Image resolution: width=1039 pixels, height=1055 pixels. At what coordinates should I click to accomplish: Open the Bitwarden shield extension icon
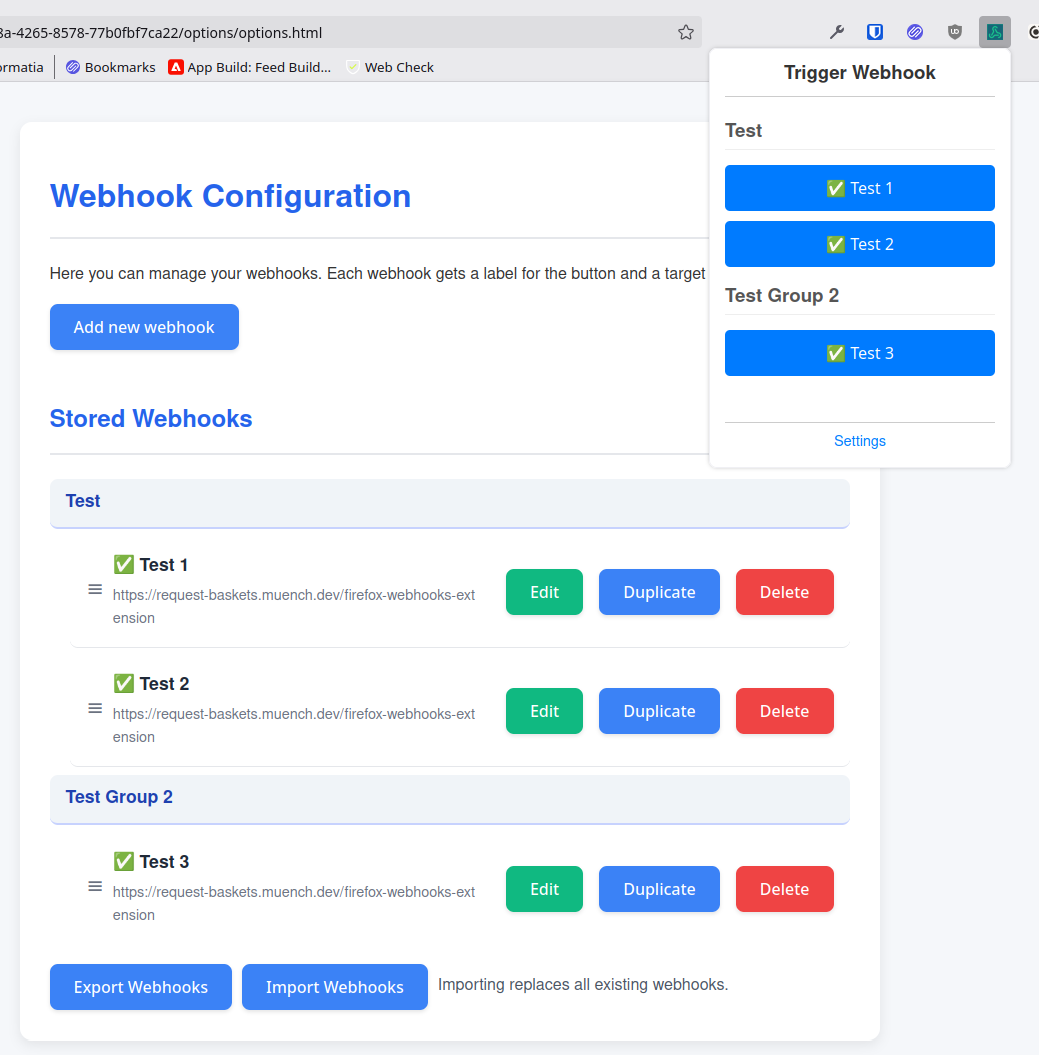(875, 32)
